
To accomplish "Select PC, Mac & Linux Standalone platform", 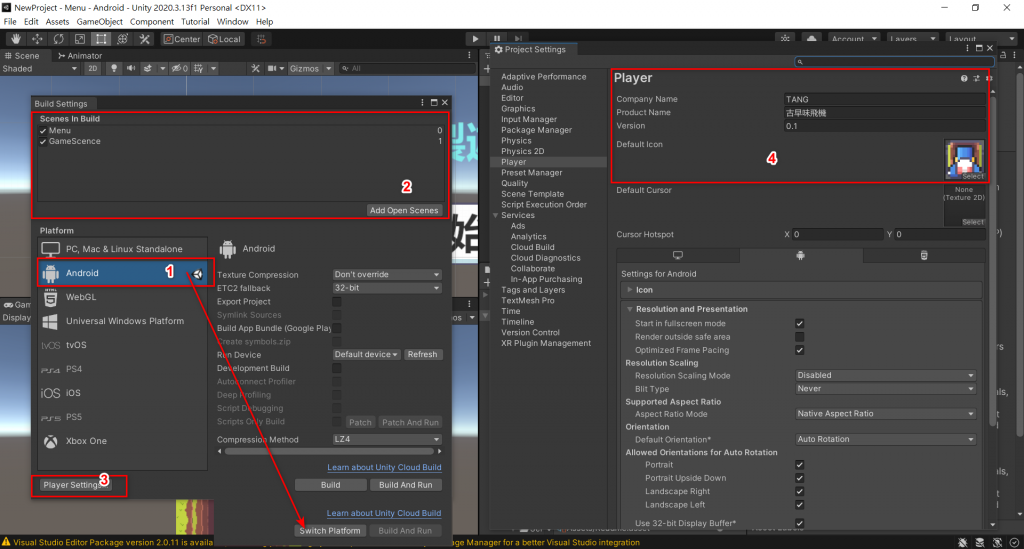I will point(123,249).
